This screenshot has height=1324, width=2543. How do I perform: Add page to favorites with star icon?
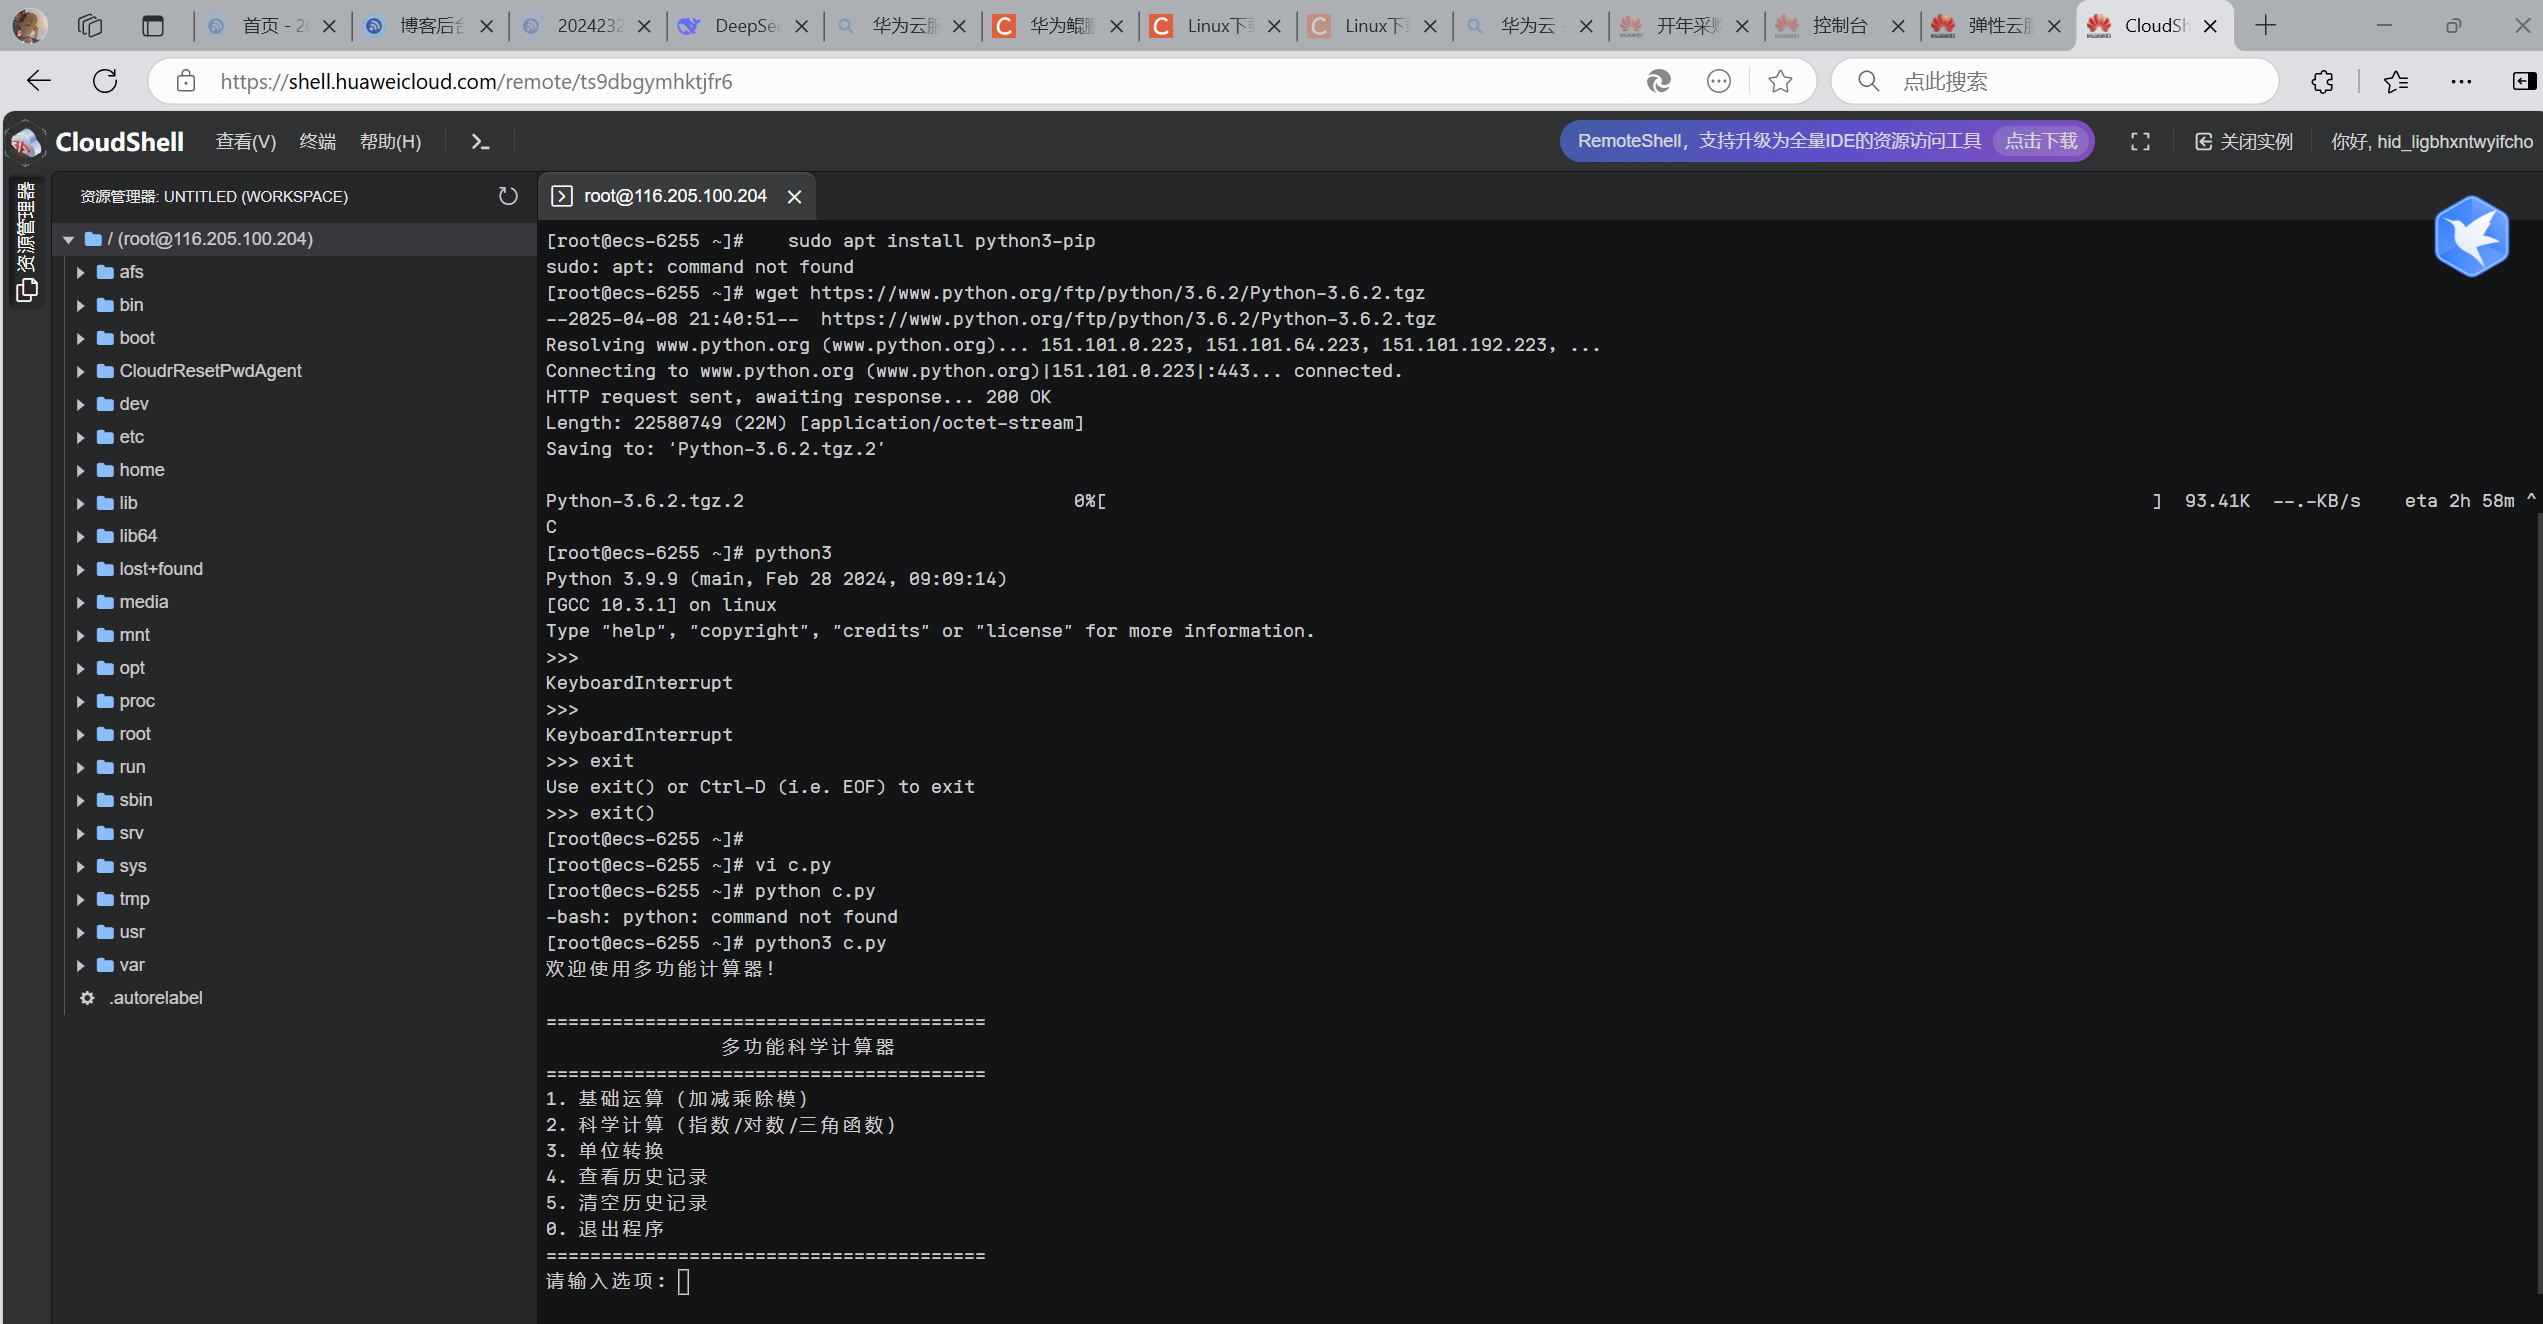pos(1780,82)
